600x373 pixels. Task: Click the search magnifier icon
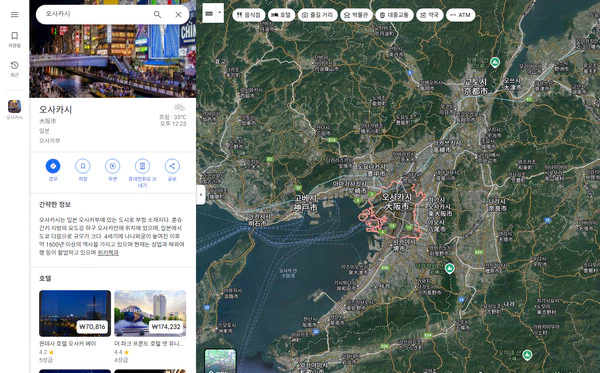pyautogui.click(x=157, y=15)
